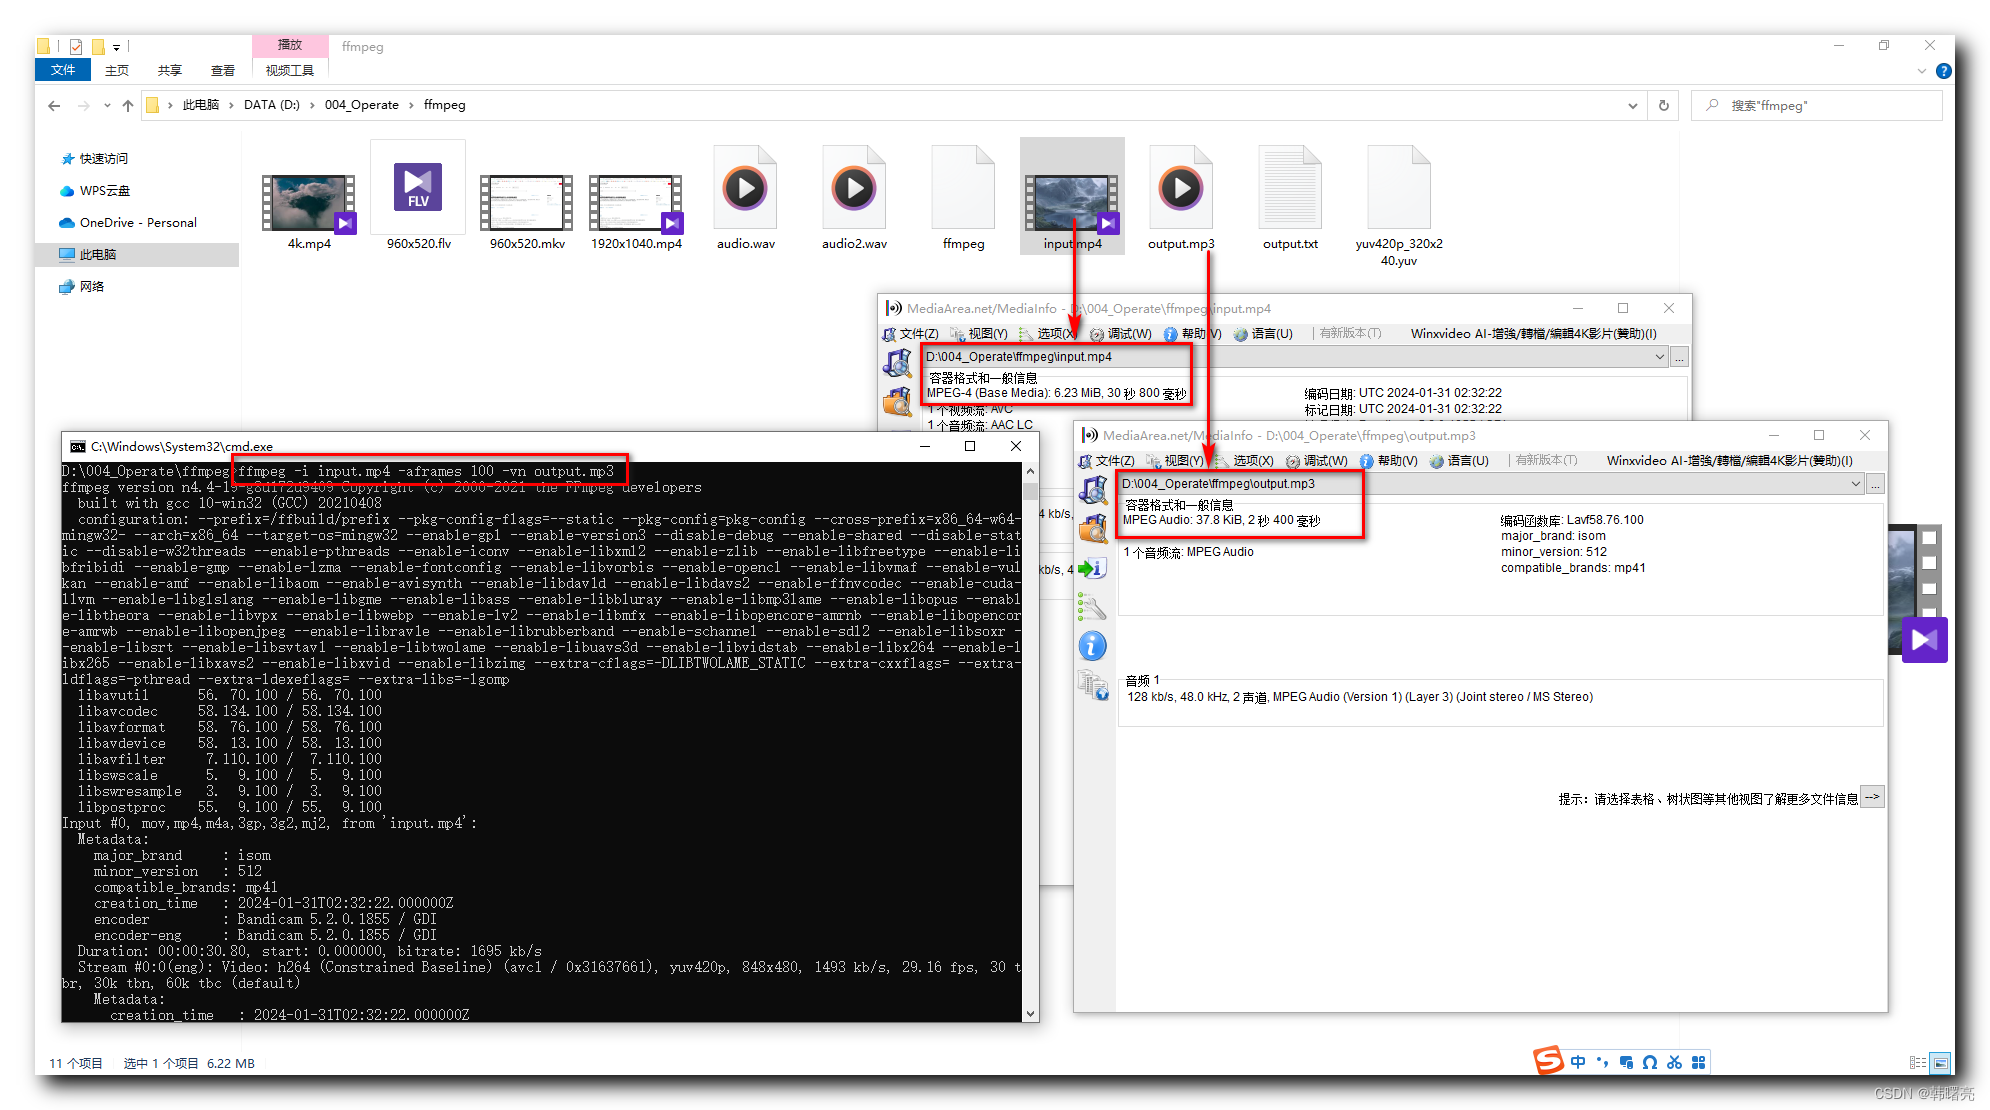1990x1110 pixels.
Task: Click browse '...' button in output.mp3 MediaInfo
Action: click(x=1876, y=484)
